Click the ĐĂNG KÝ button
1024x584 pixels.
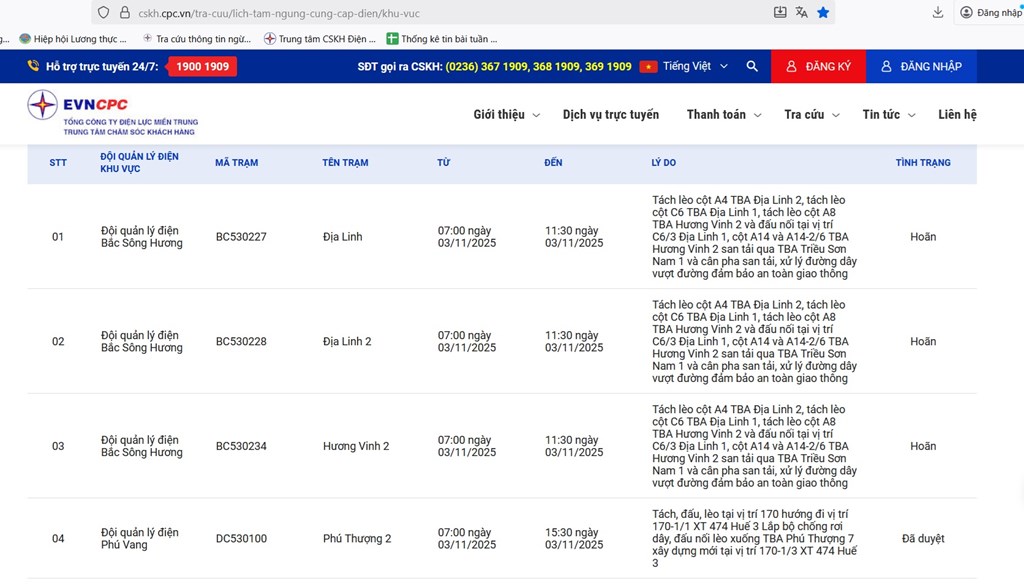(x=818, y=66)
